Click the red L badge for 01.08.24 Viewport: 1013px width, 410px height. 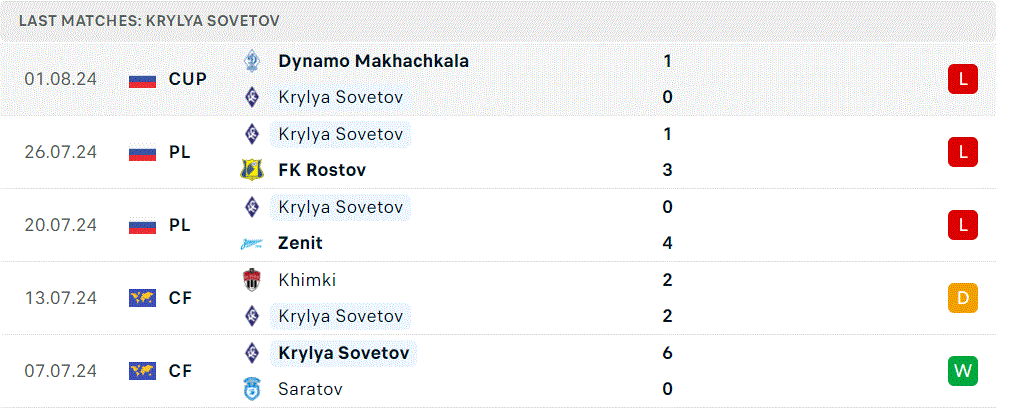point(963,79)
